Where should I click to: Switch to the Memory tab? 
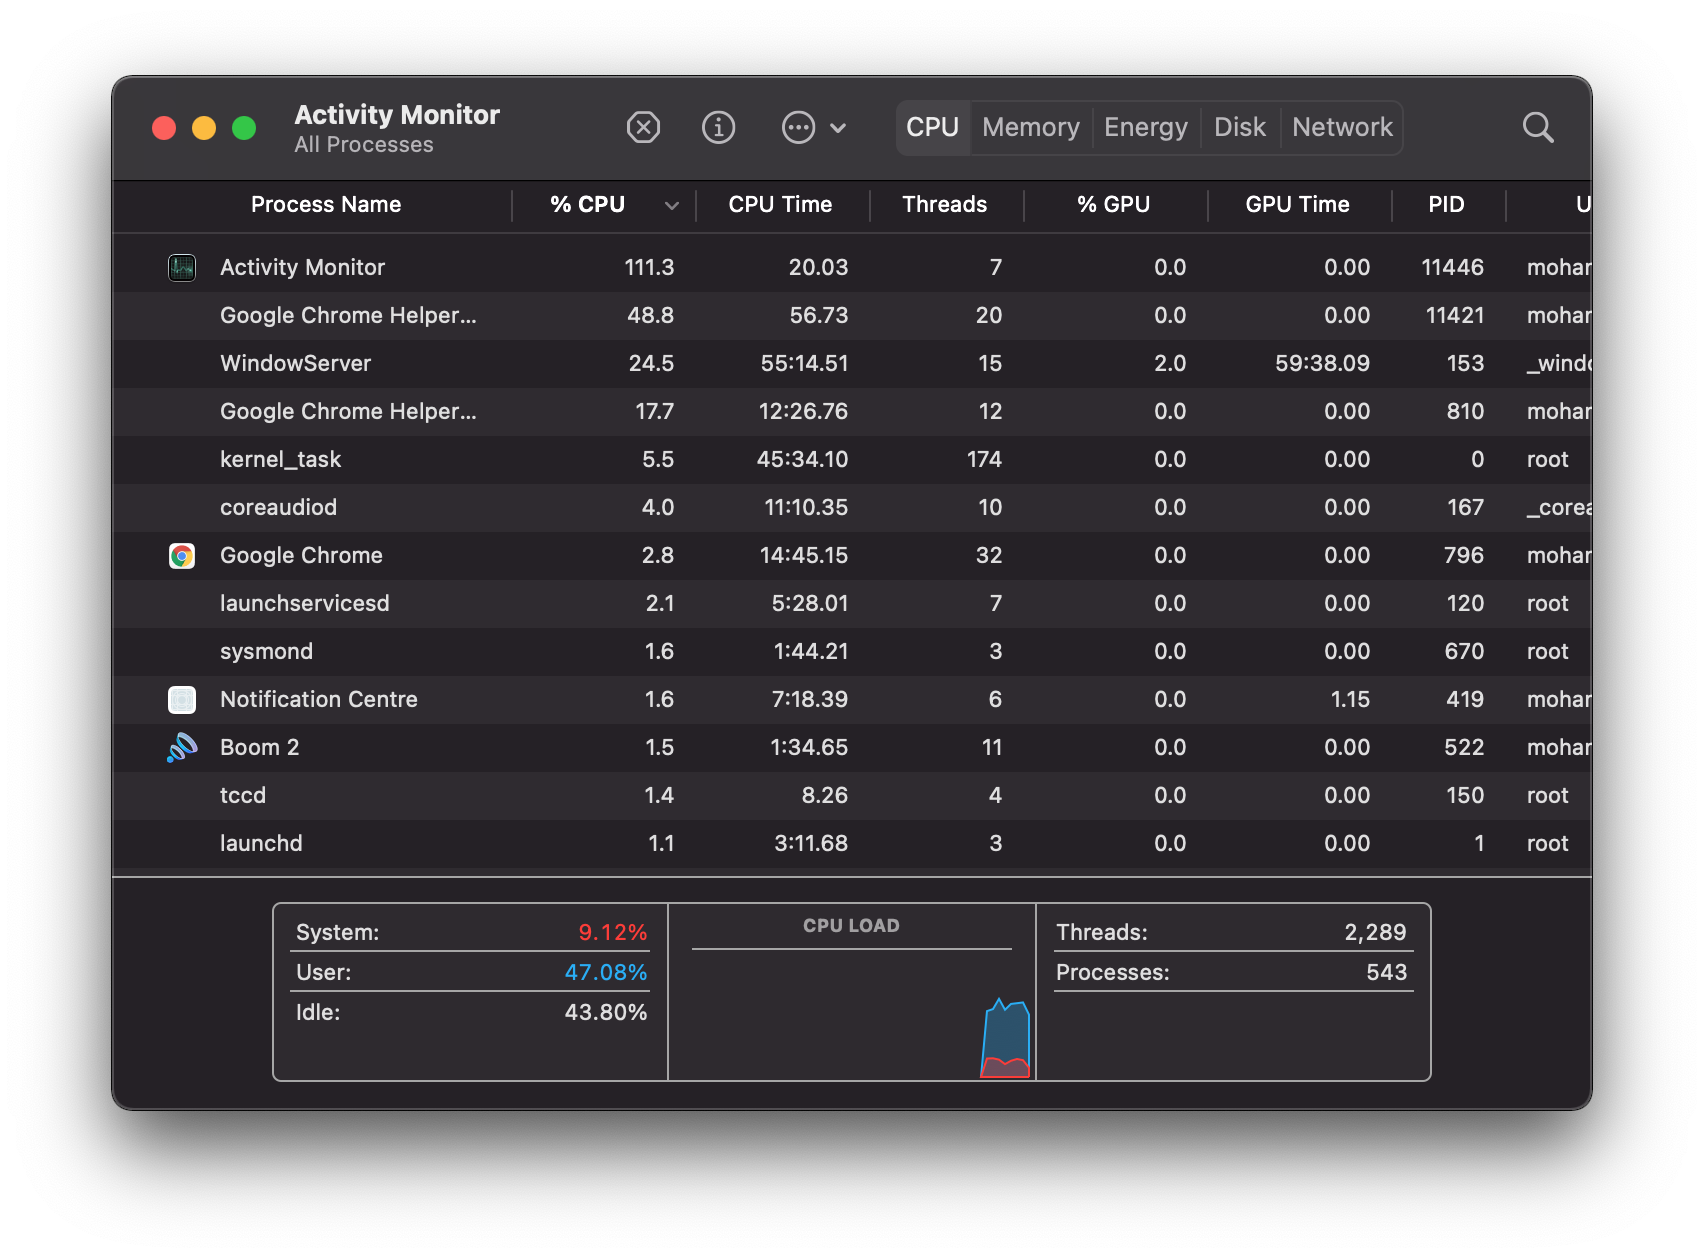pos(1031,128)
